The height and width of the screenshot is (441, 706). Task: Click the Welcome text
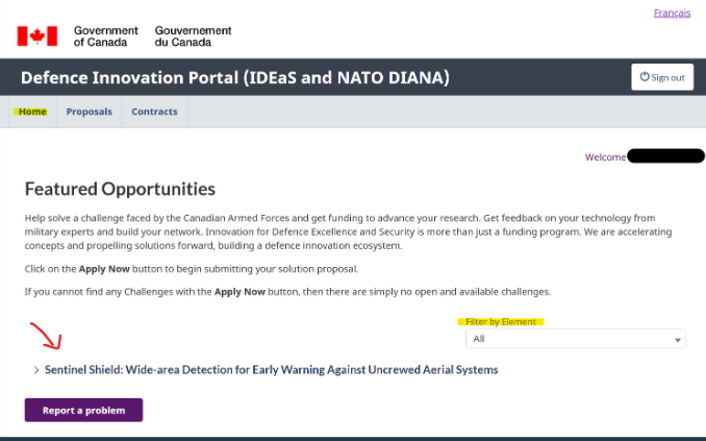pyautogui.click(x=605, y=157)
